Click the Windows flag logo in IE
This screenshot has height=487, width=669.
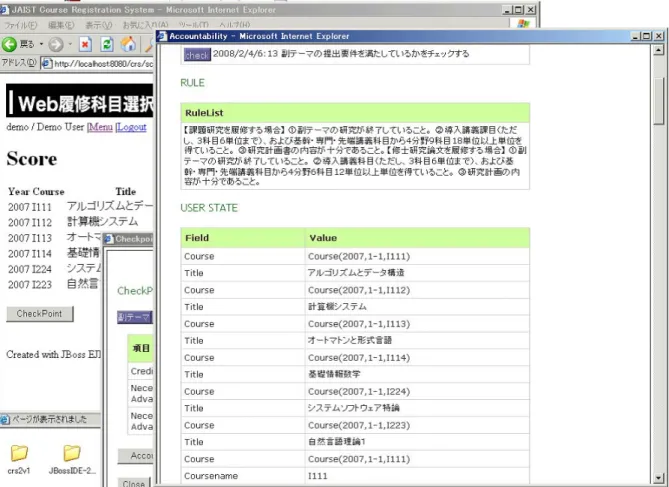(523, 24)
